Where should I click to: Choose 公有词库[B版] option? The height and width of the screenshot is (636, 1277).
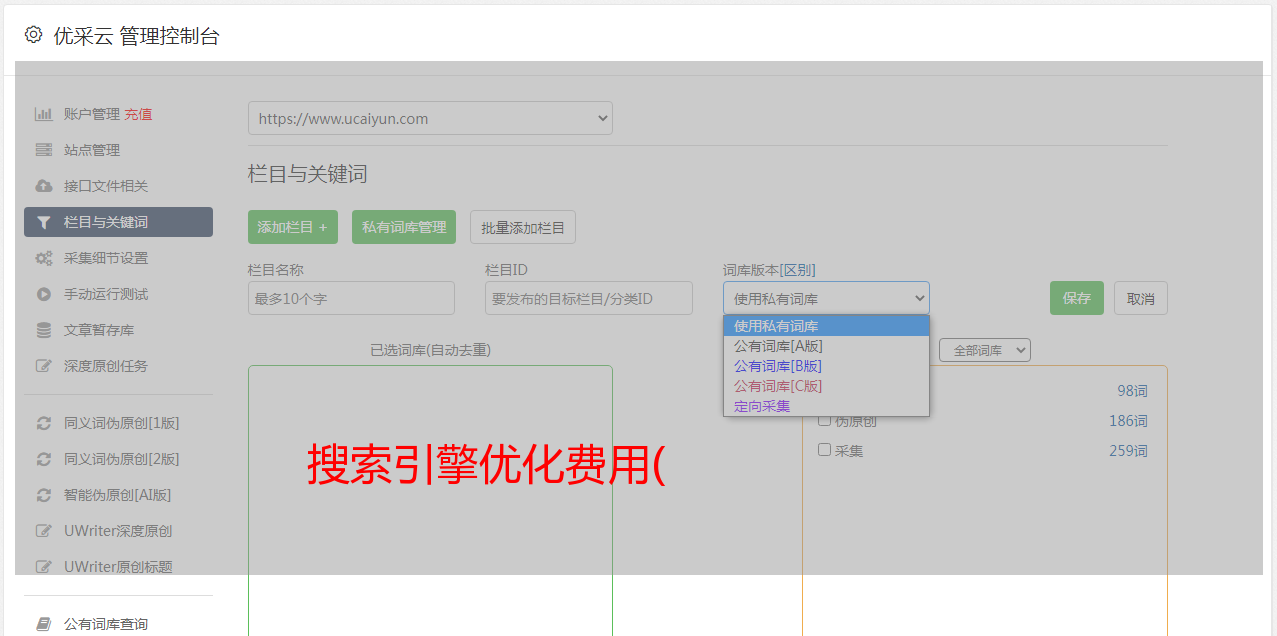[826, 366]
